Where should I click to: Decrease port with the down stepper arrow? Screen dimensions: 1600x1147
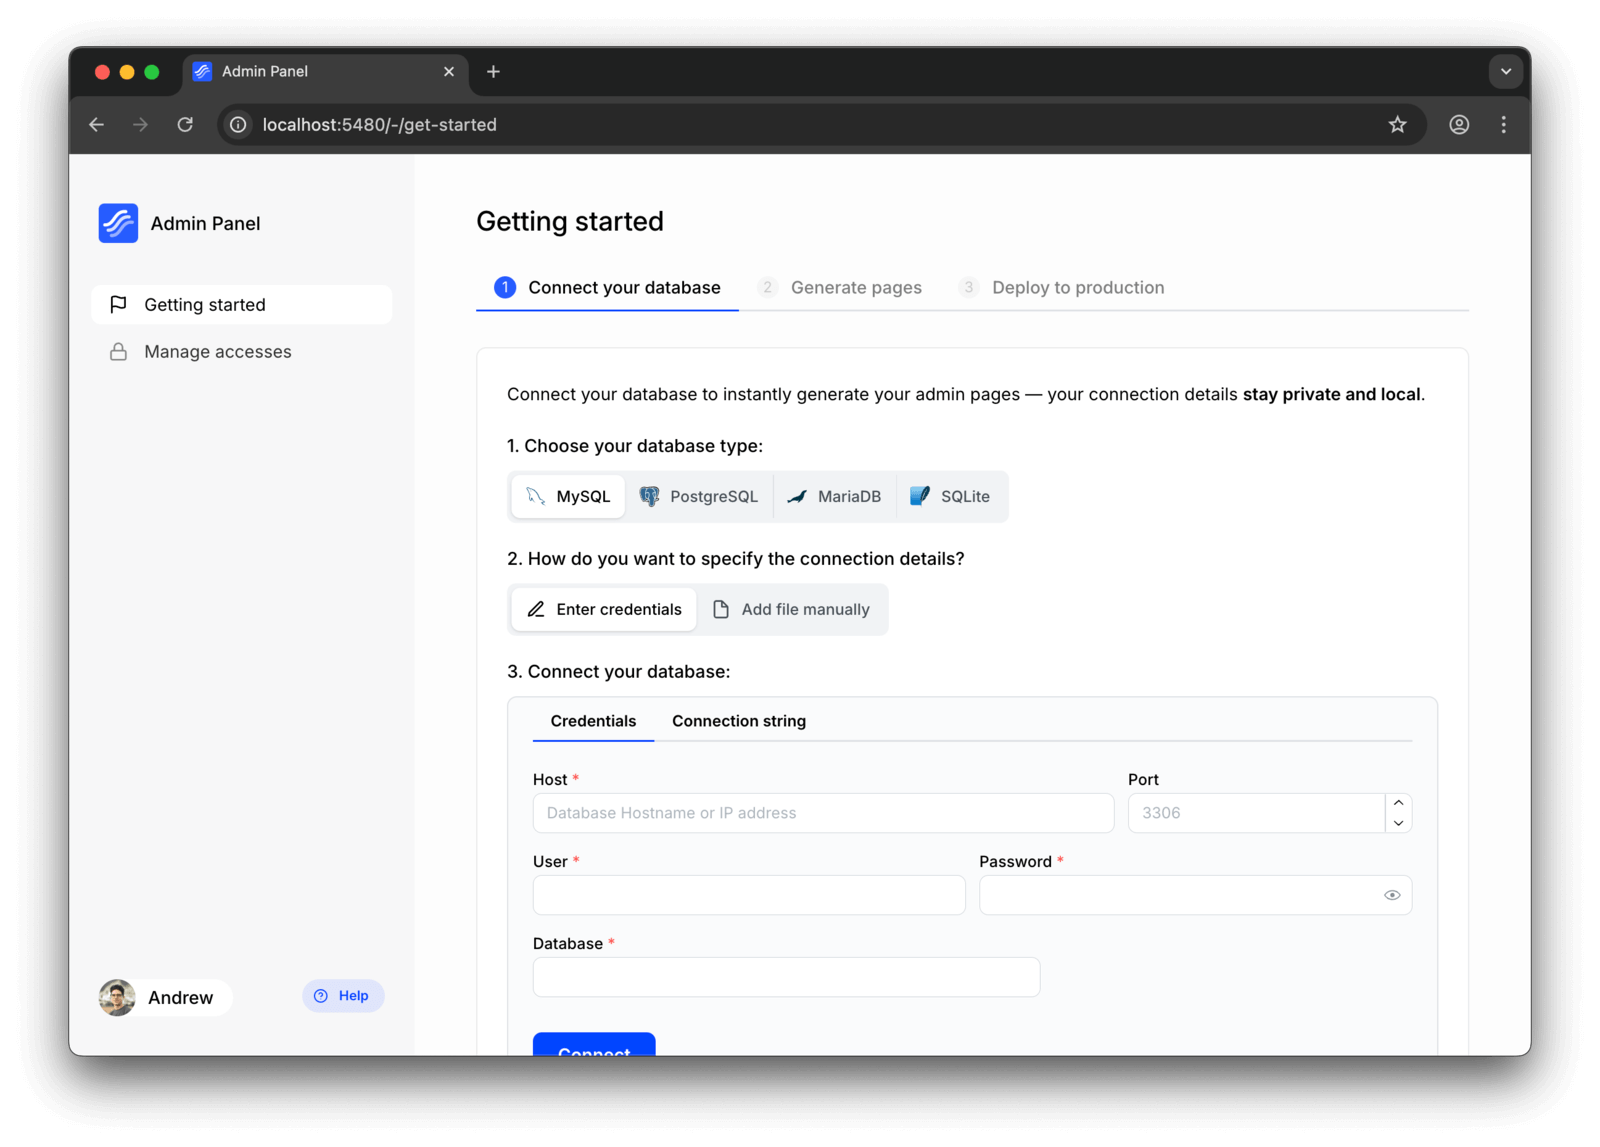[x=1398, y=823]
